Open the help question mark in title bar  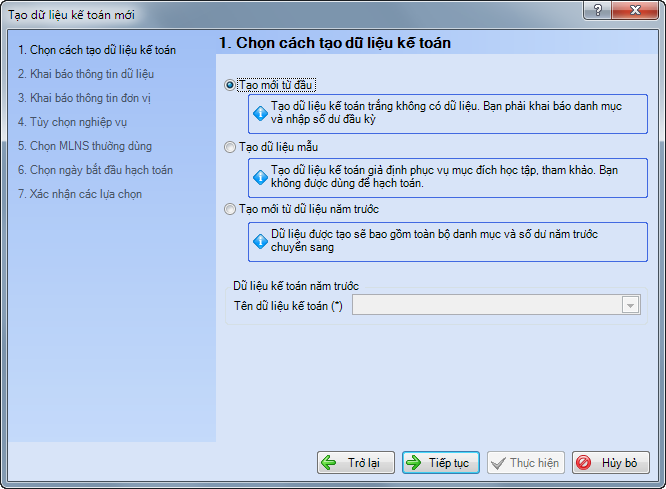tap(598, 10)
